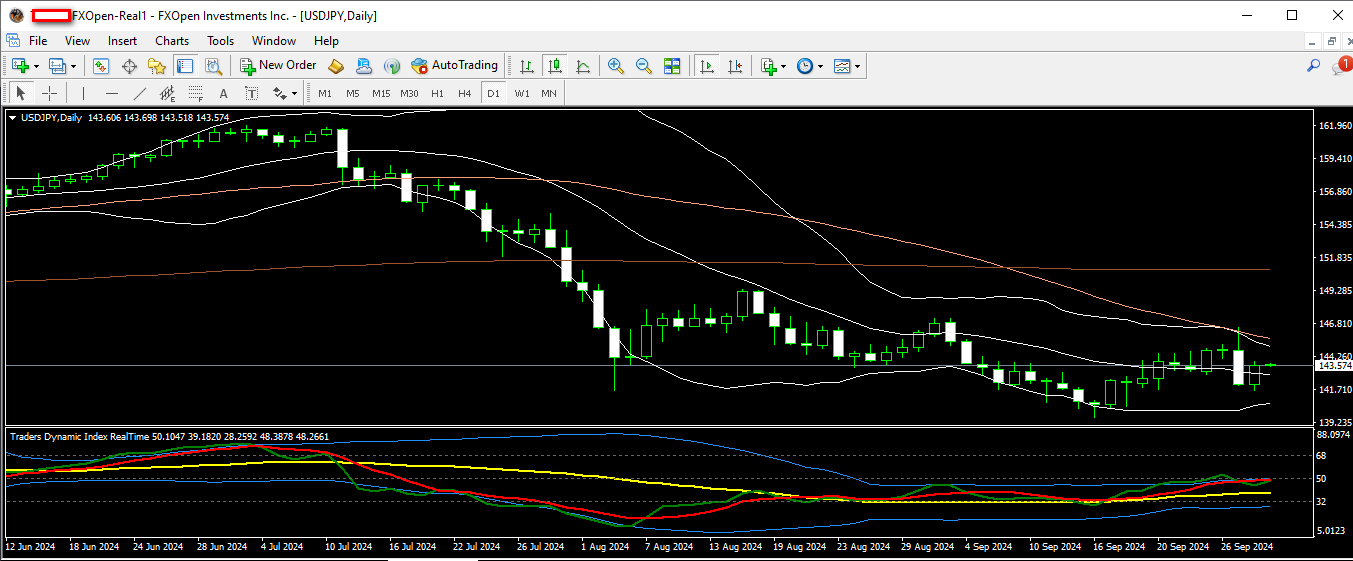Select the D1 timeframe button
This screenshot has height=561, width=1353.
click(492, 93)
